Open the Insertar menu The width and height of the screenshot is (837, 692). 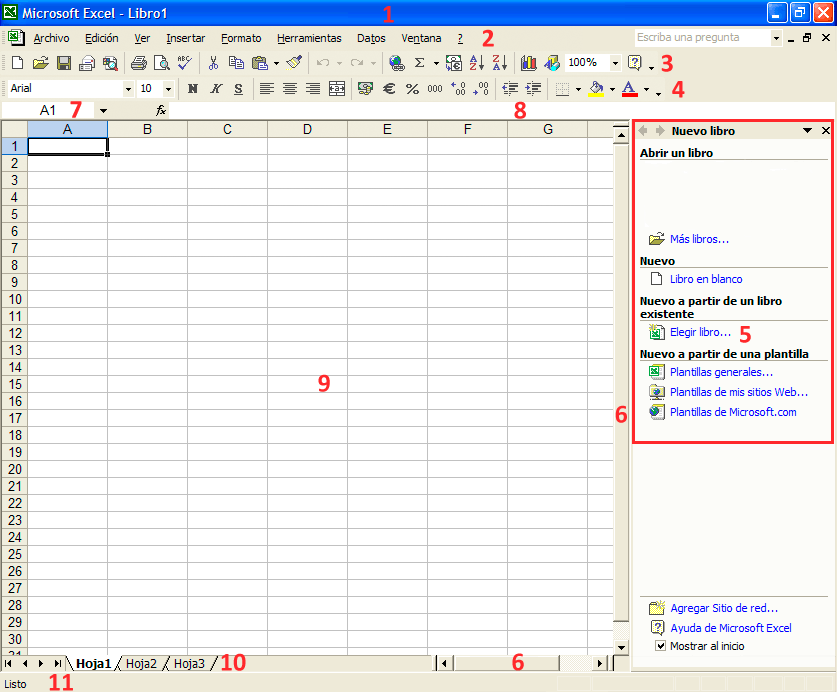(x=185, y=38)
